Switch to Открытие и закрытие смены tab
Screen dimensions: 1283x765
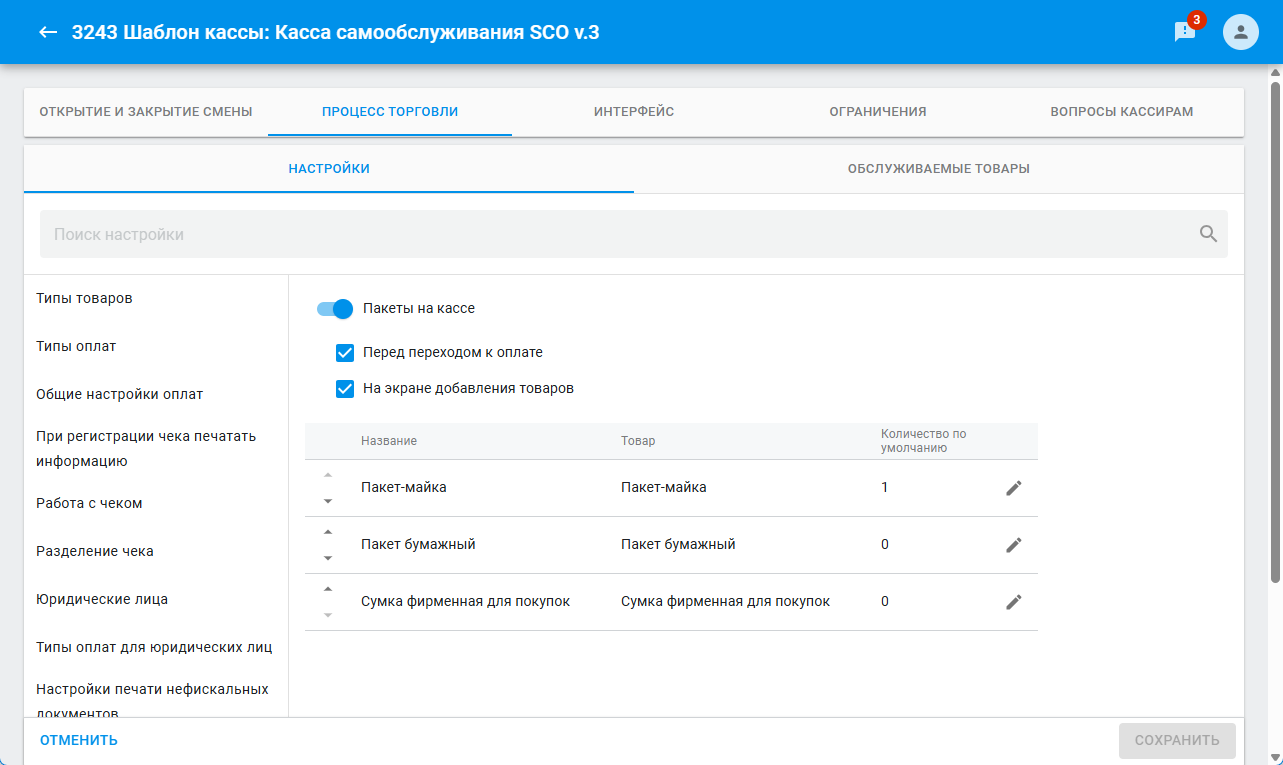[146, 112]
